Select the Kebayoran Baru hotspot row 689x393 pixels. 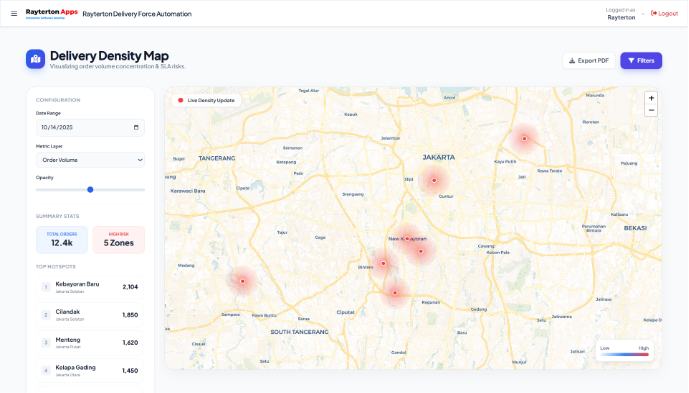[90, 287]
